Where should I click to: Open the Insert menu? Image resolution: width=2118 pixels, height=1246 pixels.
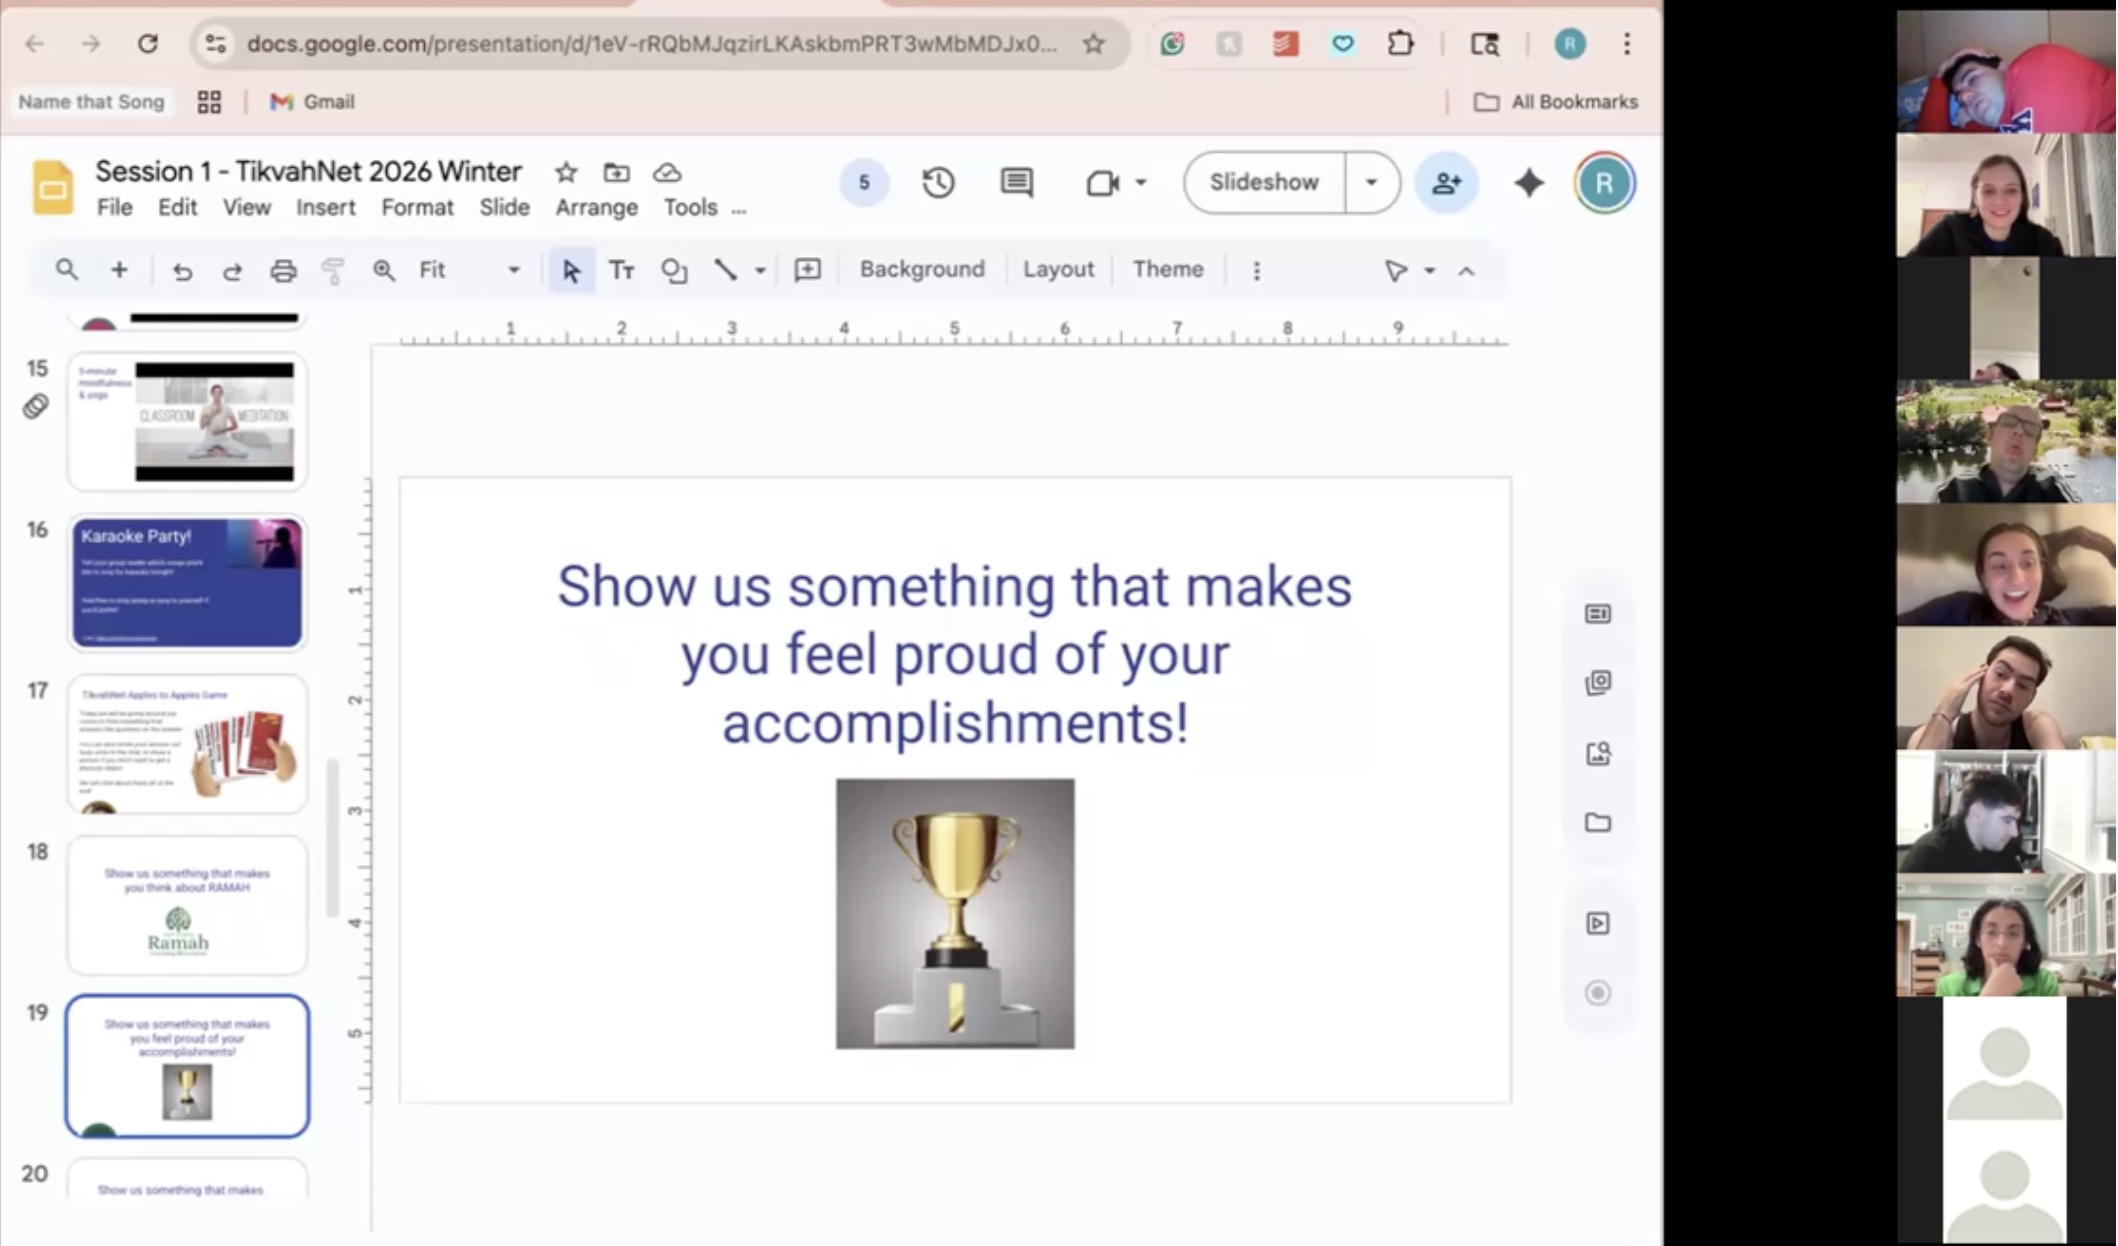pyautogui.click(x=325, y=207)
